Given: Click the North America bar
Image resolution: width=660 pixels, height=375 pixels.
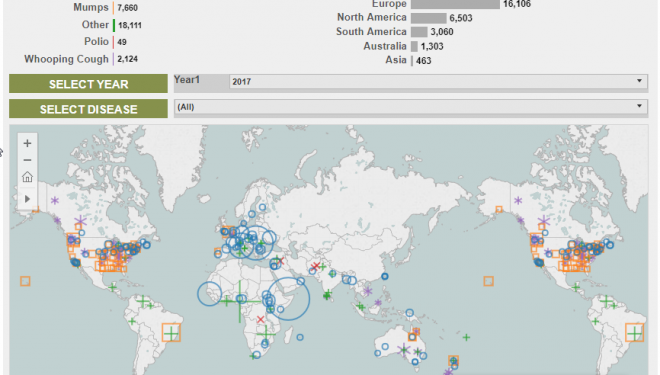Looking at the screenshot, I should pyautogui.click(x=428, y=18).
